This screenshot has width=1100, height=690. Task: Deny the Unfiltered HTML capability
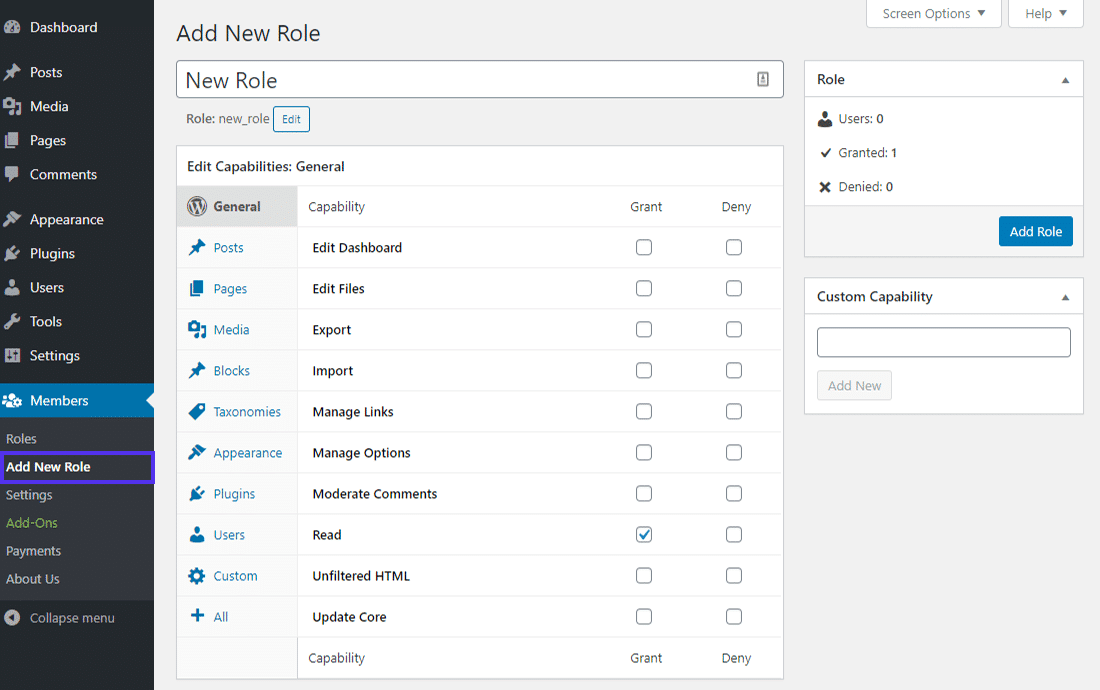[733, 575]
